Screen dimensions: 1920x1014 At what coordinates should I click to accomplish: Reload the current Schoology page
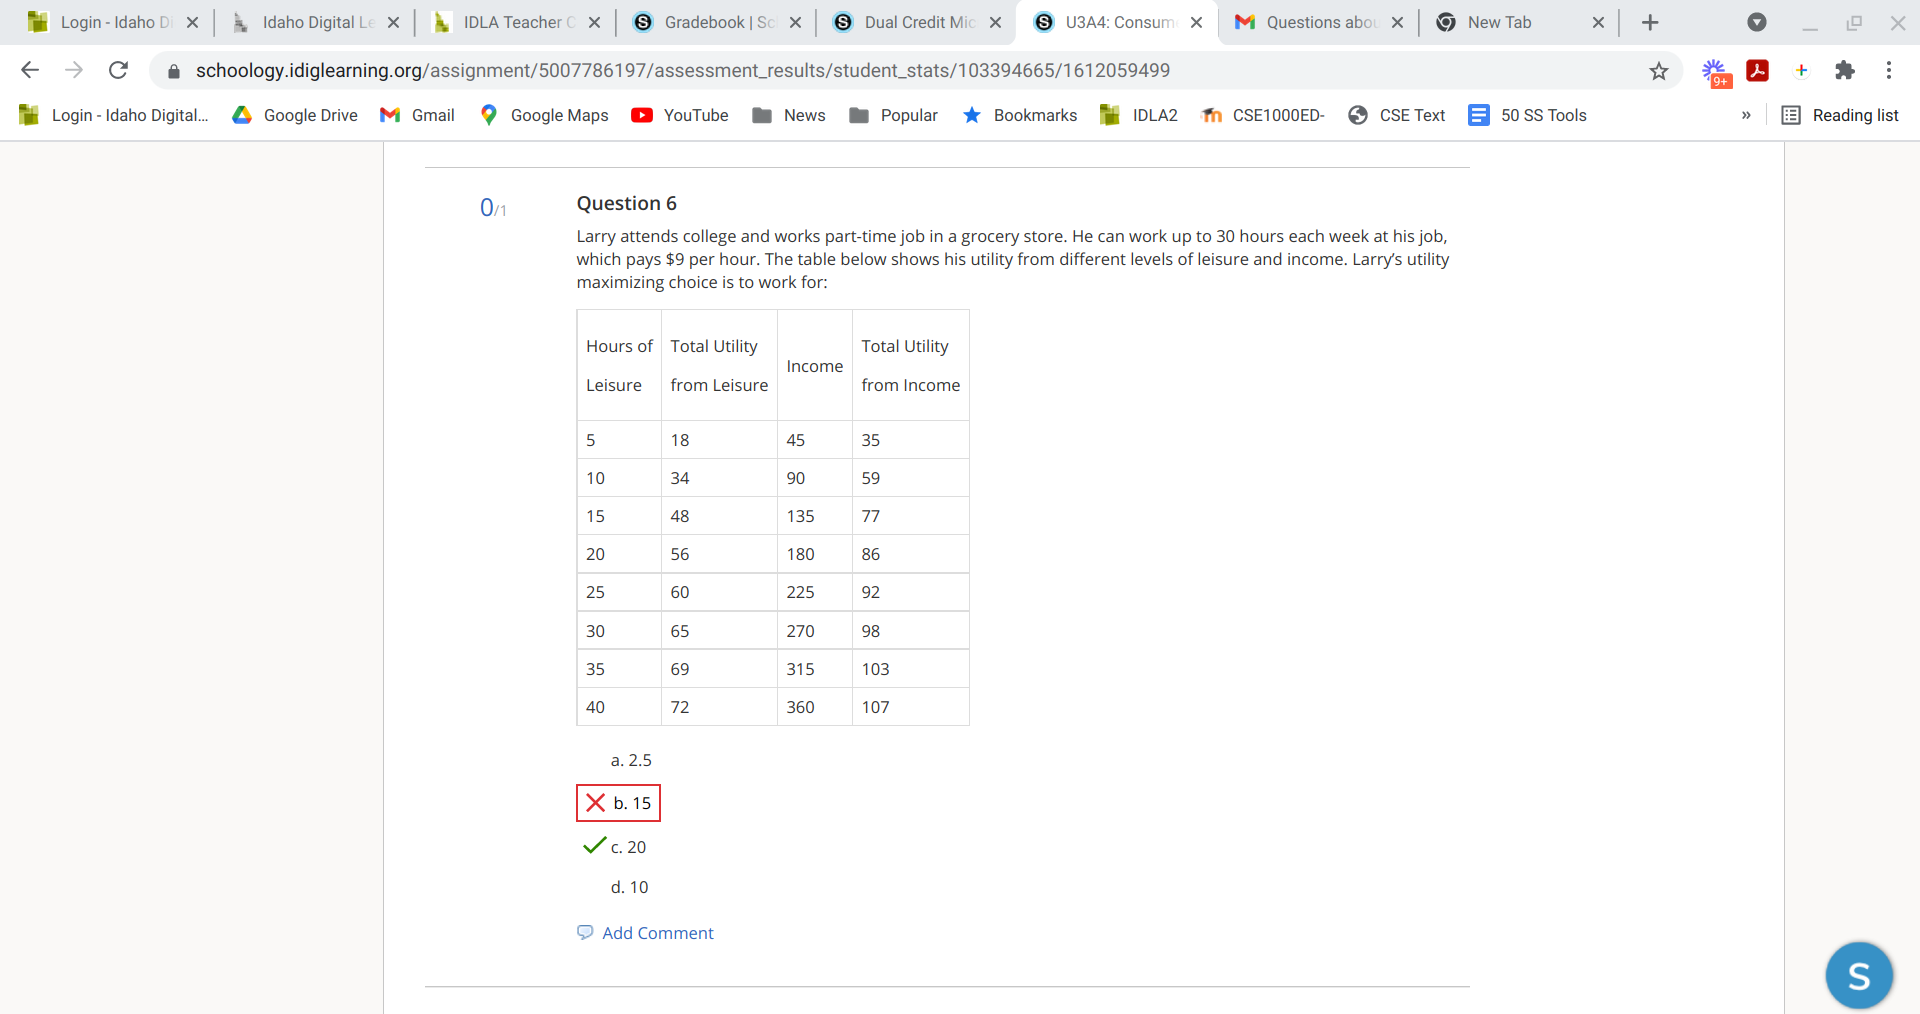click(x=118, y=70)
